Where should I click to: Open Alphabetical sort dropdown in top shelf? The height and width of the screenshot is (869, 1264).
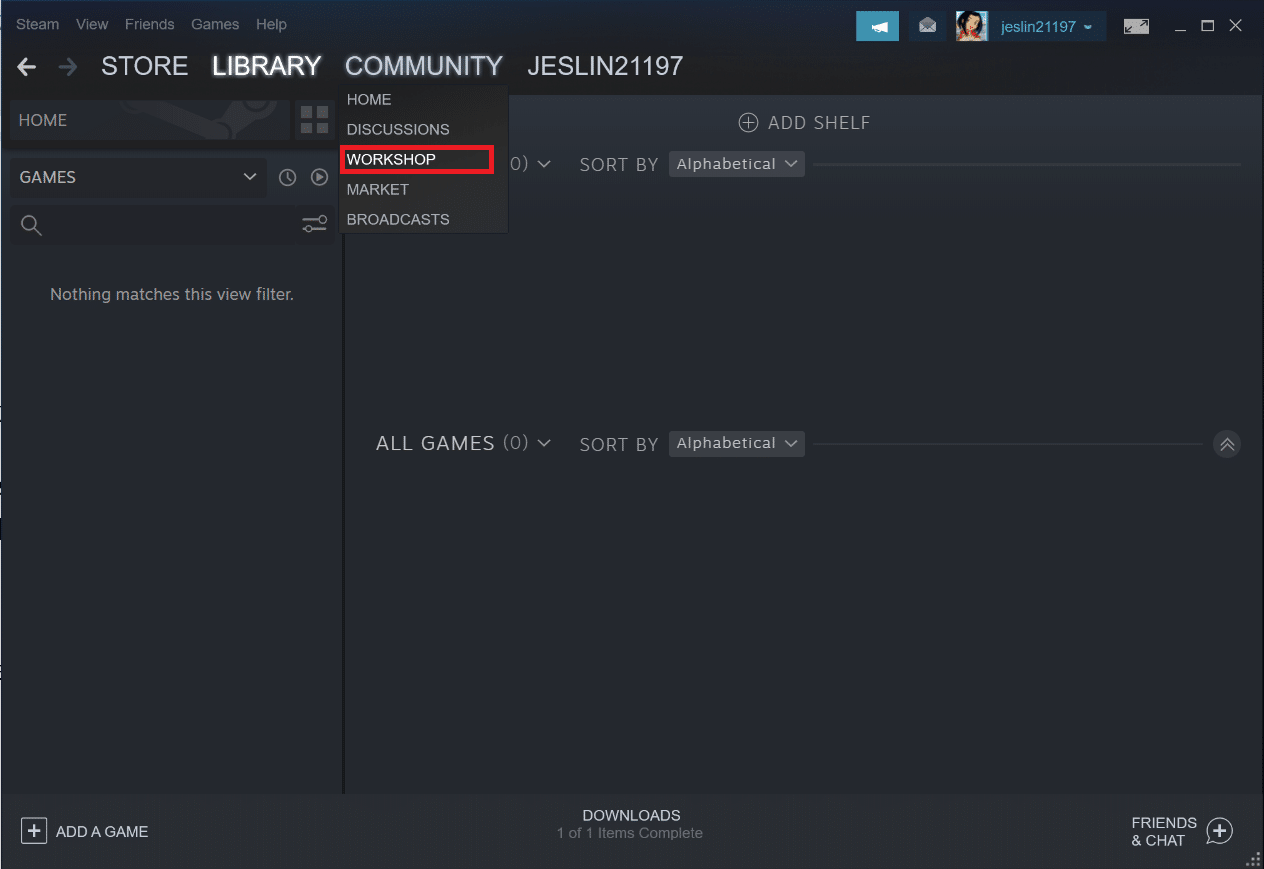coord(737,164)
